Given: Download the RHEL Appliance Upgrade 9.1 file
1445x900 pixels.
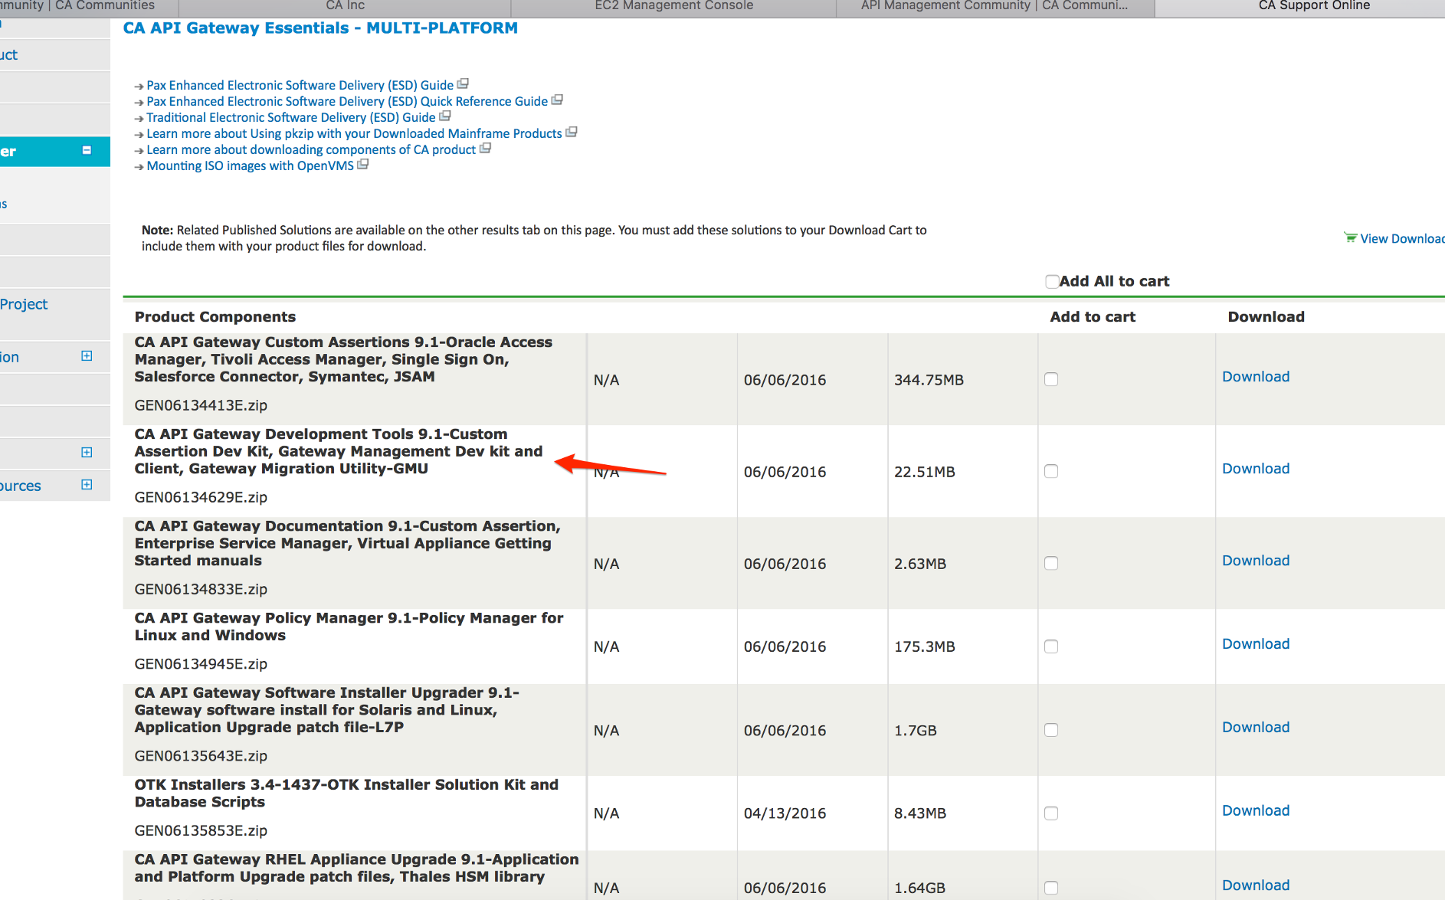Looking at the screenshot, I should [1256, 885].
